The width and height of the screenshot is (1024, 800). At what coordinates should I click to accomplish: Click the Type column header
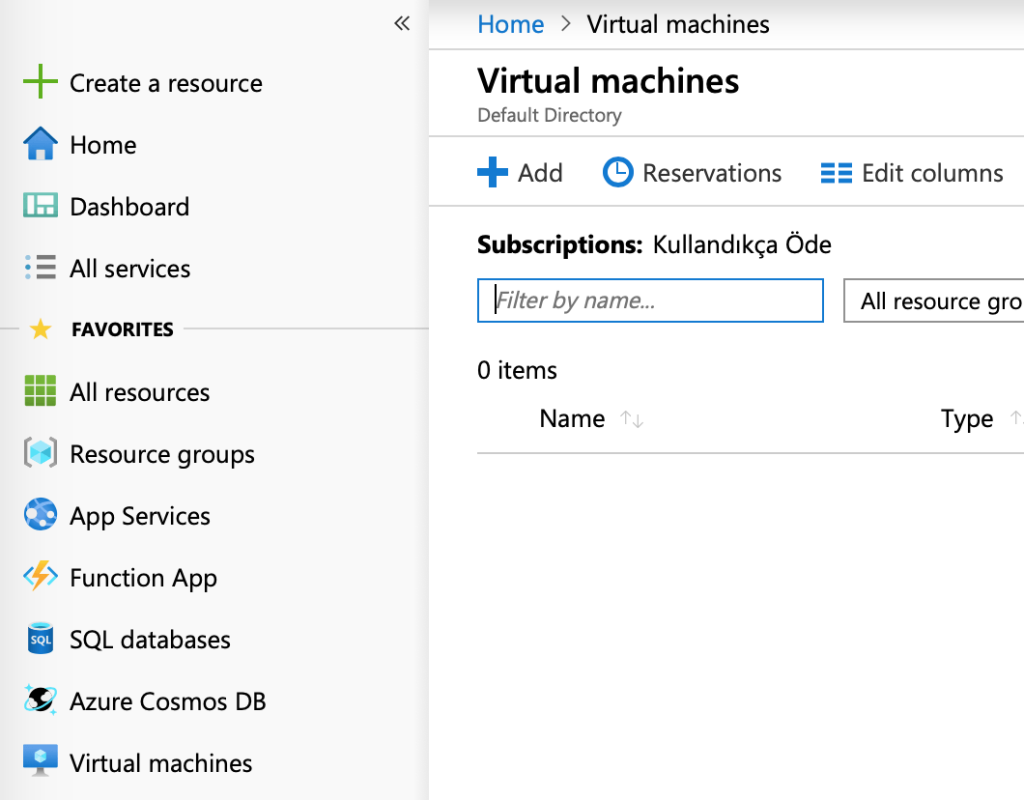(967, 419)
